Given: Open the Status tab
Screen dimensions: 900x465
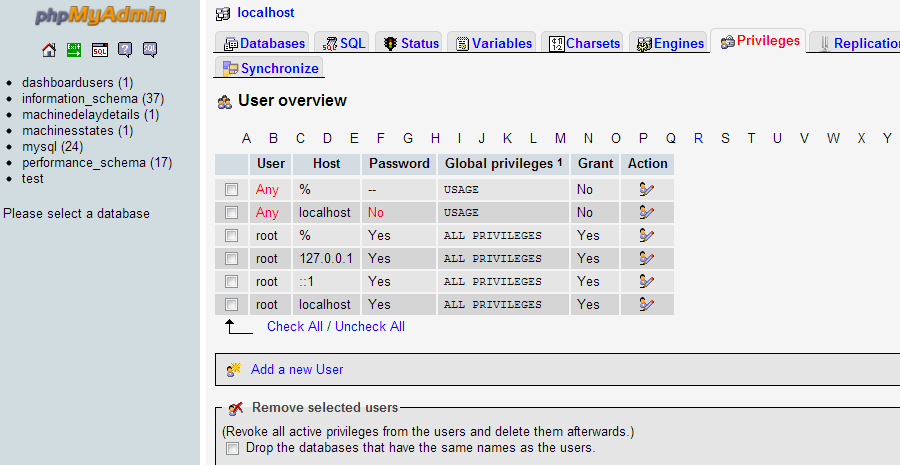Looking at the screenshot, I should tap(409, 43).
